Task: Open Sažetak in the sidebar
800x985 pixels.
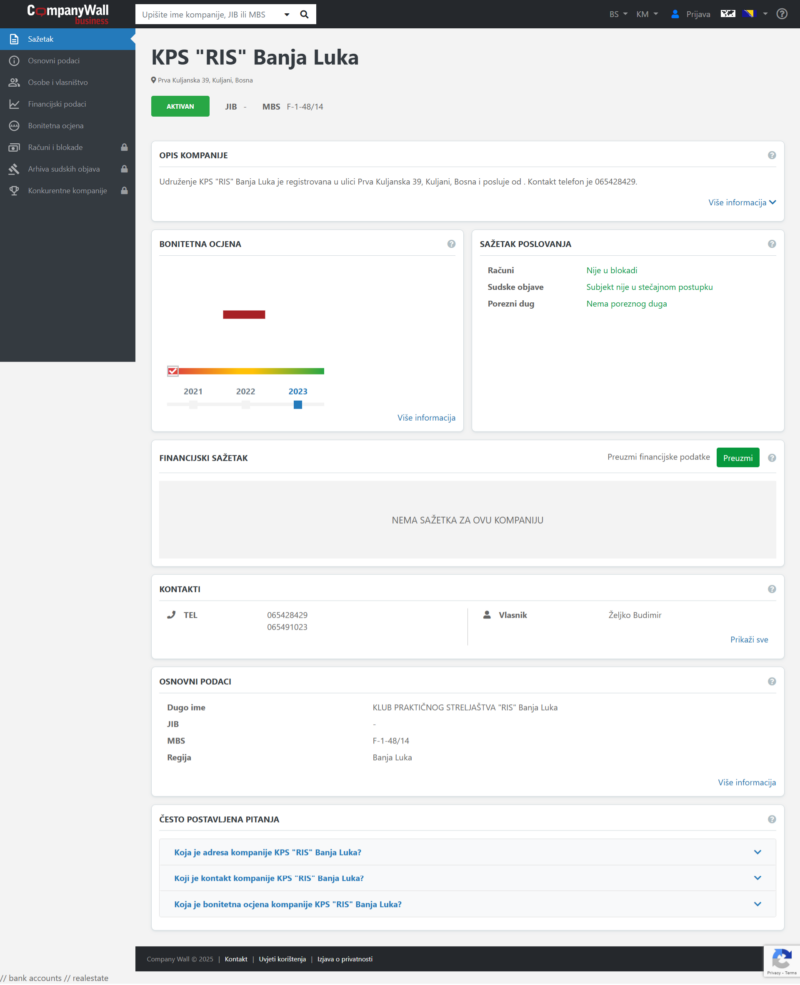Action: [x=67, y=39]
